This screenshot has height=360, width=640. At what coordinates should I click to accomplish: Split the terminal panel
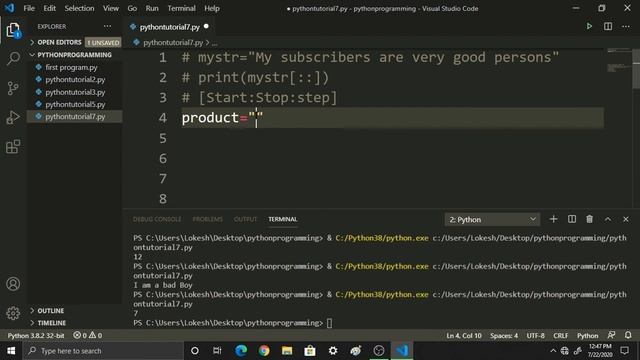pyautogui.click(x=572, y=219)
